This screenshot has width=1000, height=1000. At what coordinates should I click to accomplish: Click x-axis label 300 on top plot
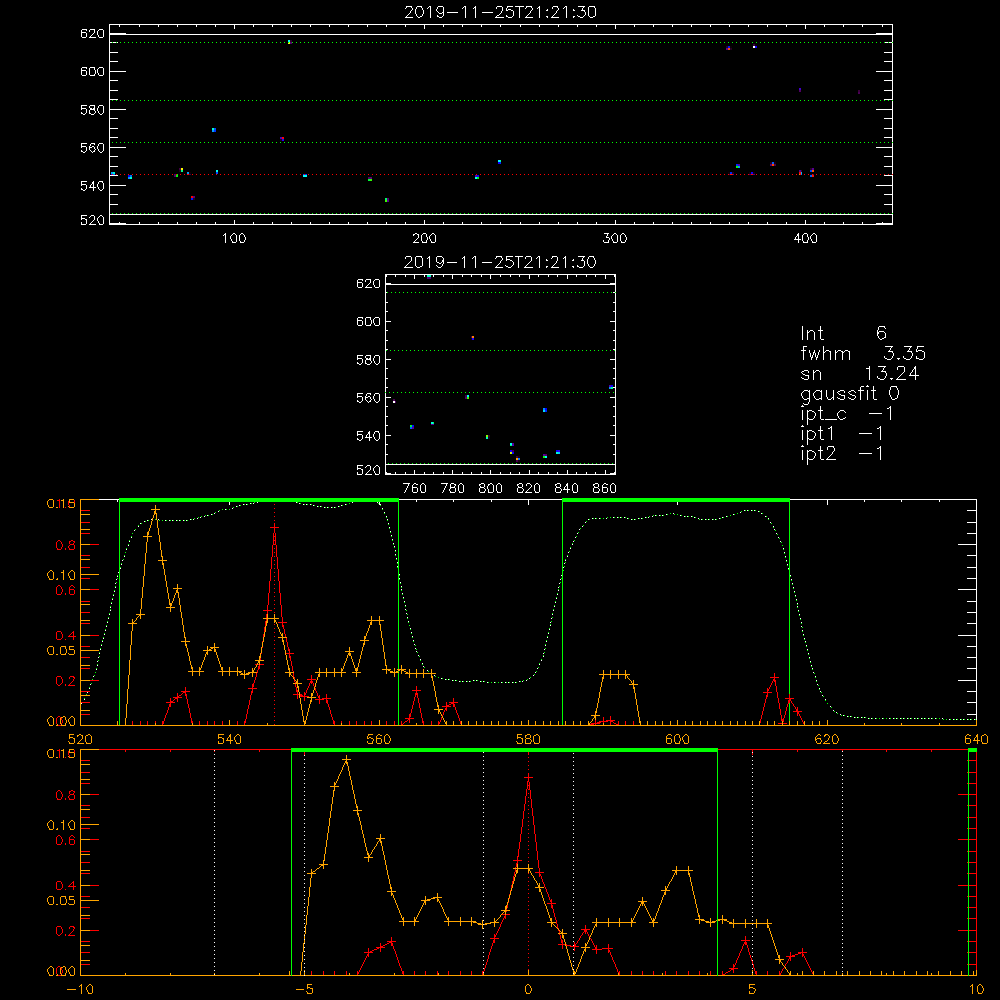coord(615,239)
